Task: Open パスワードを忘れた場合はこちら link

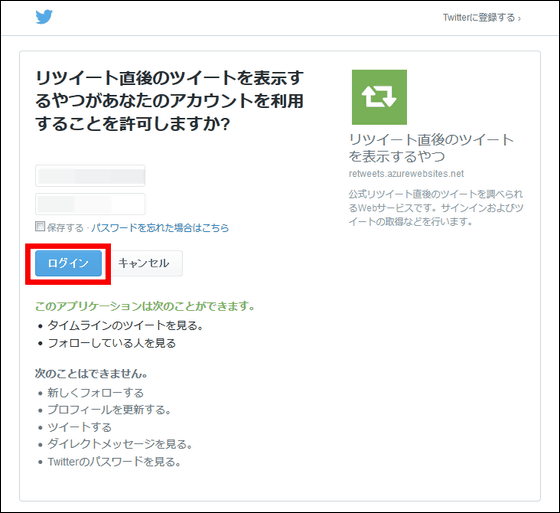Action: 160,228
